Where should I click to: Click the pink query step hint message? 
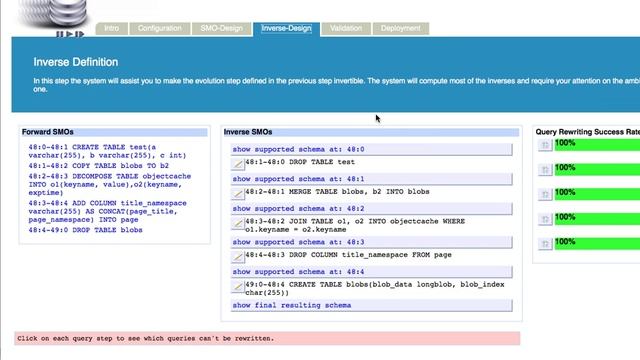tap(267, 338)
